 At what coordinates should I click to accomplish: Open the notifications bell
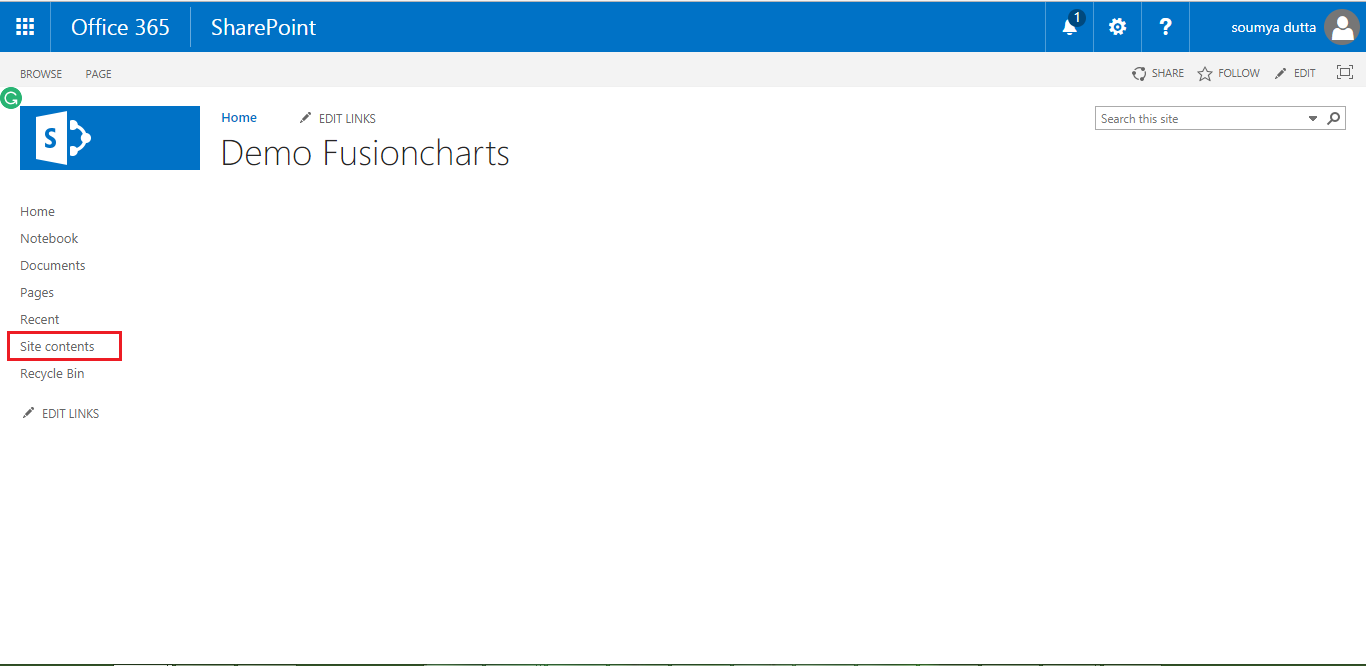1068,27
